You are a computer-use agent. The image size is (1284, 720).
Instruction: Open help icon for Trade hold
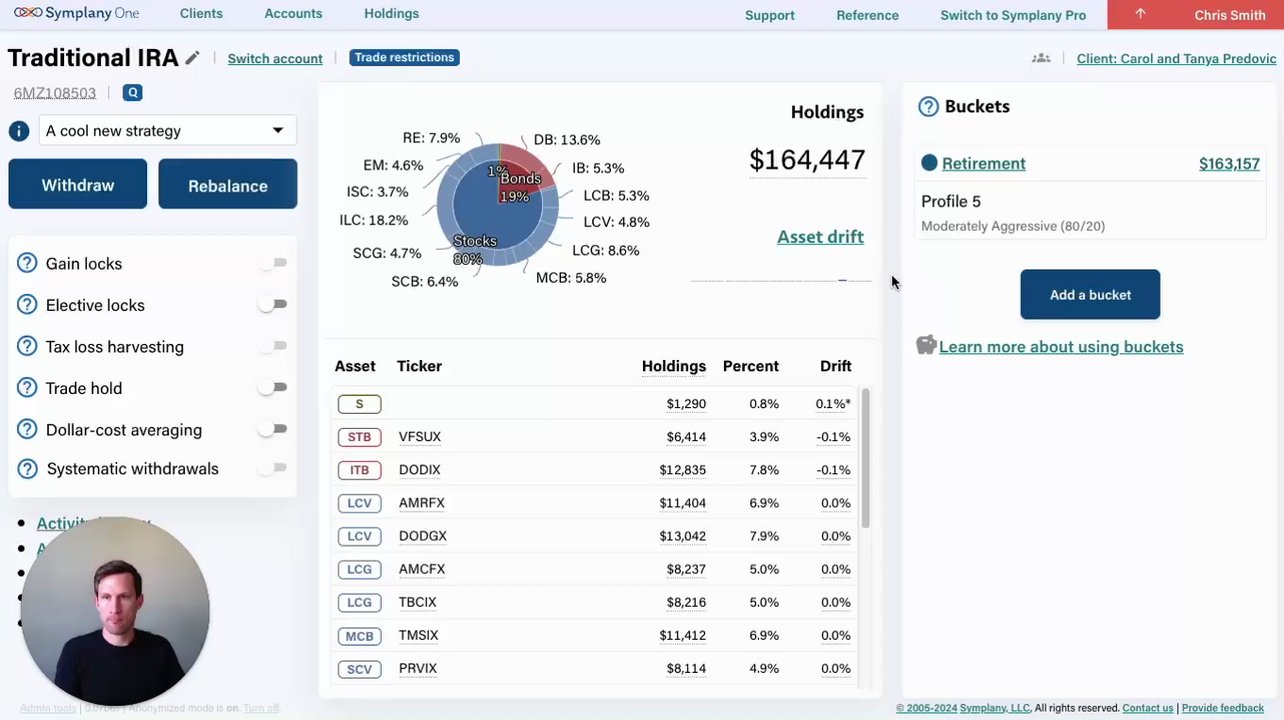[x=28, y=388]
